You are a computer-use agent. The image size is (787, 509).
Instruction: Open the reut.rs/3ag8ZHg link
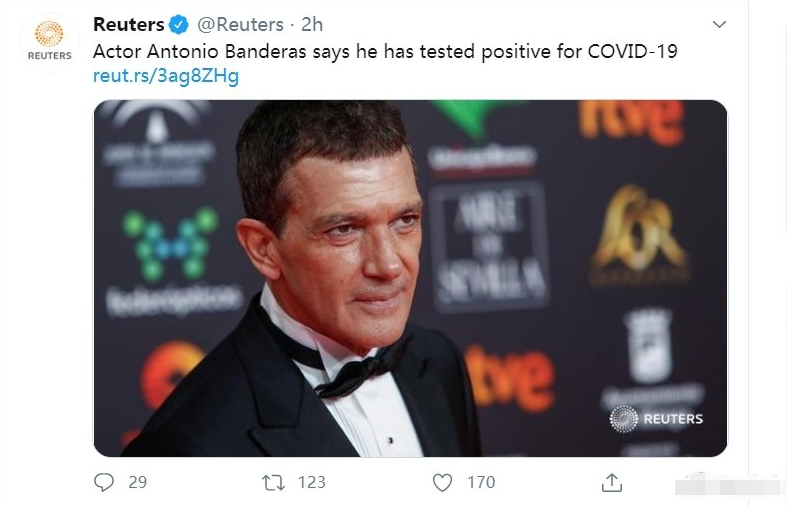166,76
